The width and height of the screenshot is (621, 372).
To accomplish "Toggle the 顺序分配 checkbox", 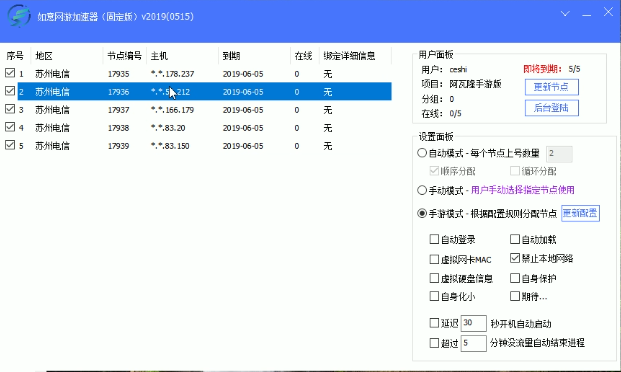I will 434,171.
